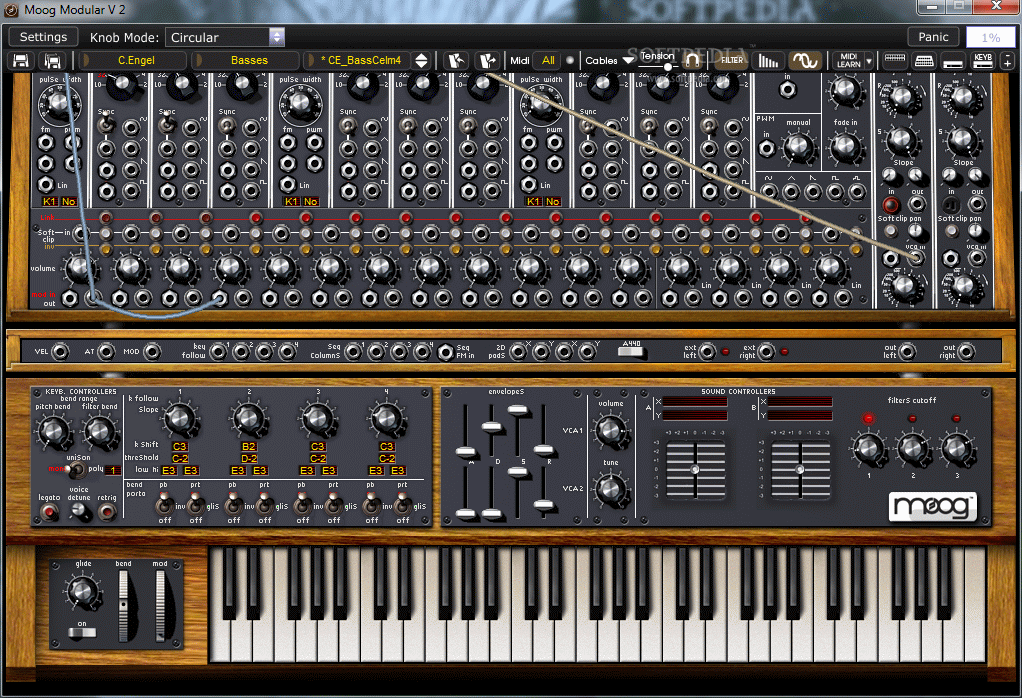Viewport: 1022px width, 698px height.
Task: Click the ext left input jack
Action: click(707, 352)
